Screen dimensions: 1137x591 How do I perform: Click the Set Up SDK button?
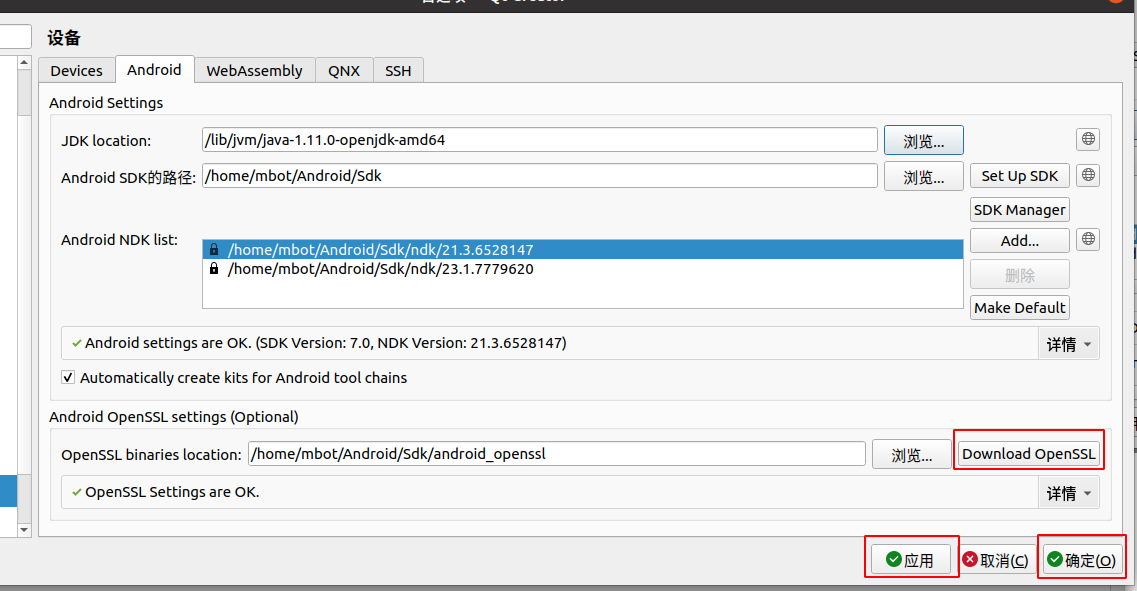pos(1019,175)
